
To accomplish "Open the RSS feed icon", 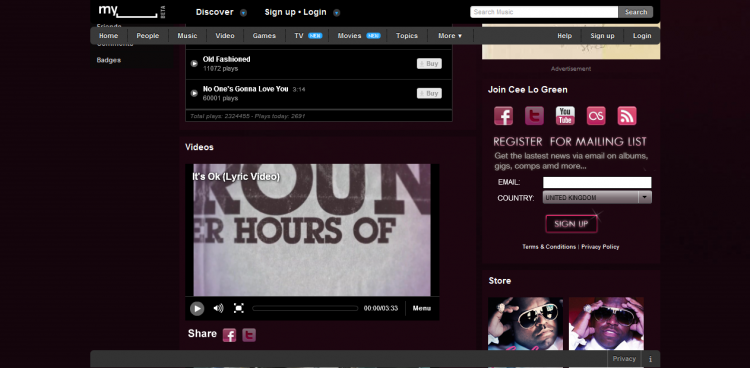I will point(627,116).
